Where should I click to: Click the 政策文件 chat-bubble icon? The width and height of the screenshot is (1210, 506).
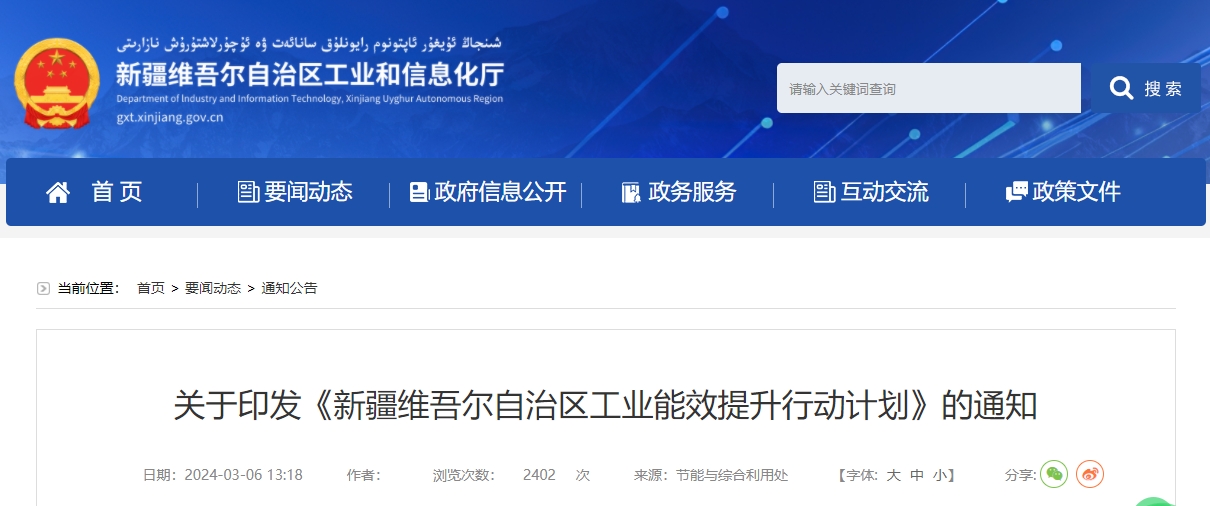pos(1016,192)
